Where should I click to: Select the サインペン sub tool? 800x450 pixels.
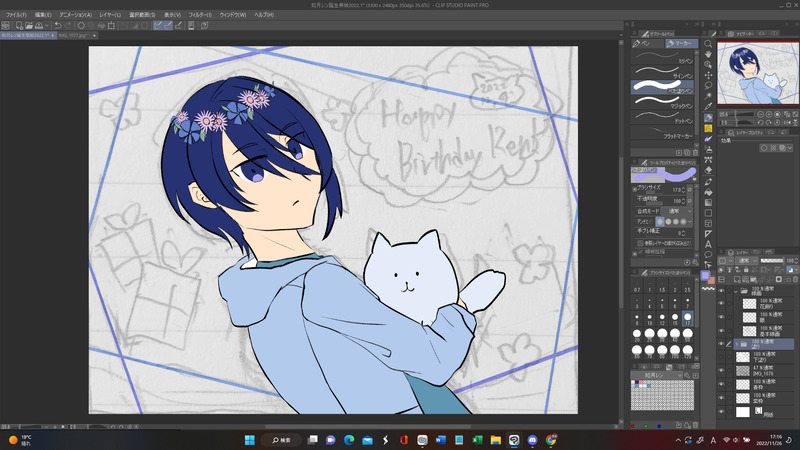[662, 72]
